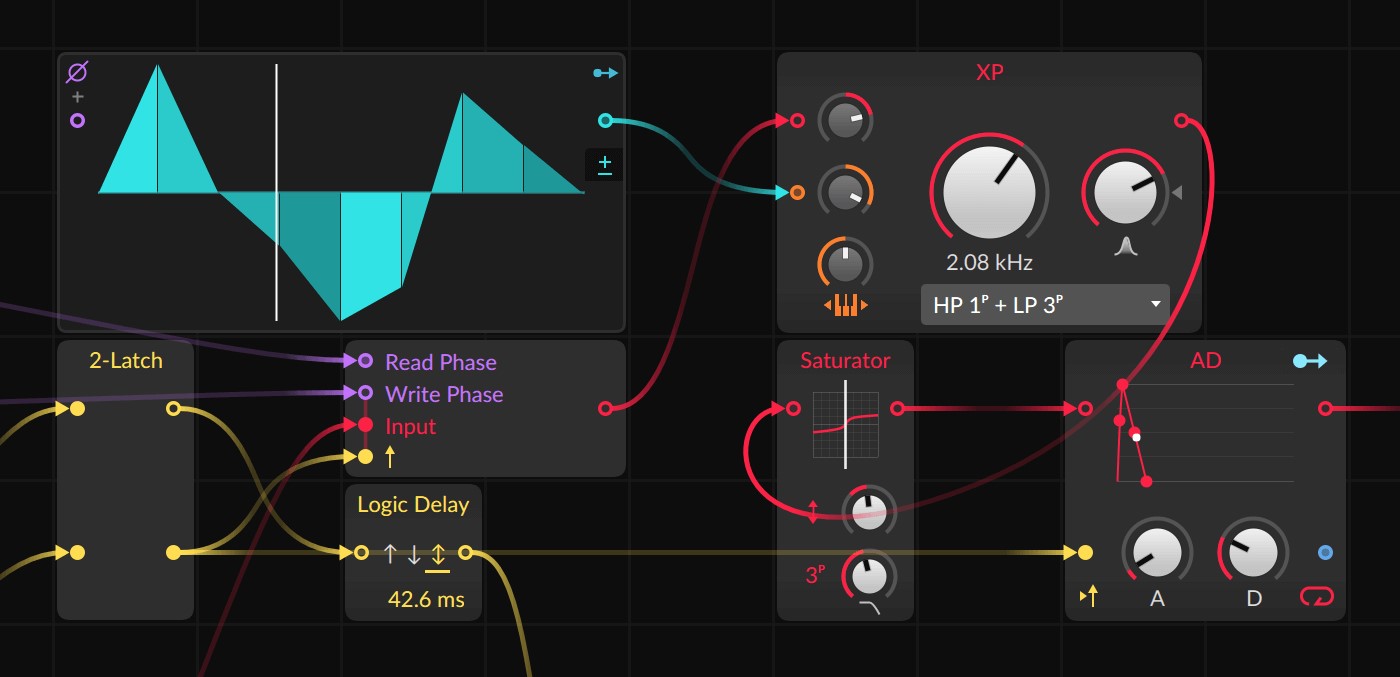Select rising-edge up arrow in Logic Delay

coord(390,552)
